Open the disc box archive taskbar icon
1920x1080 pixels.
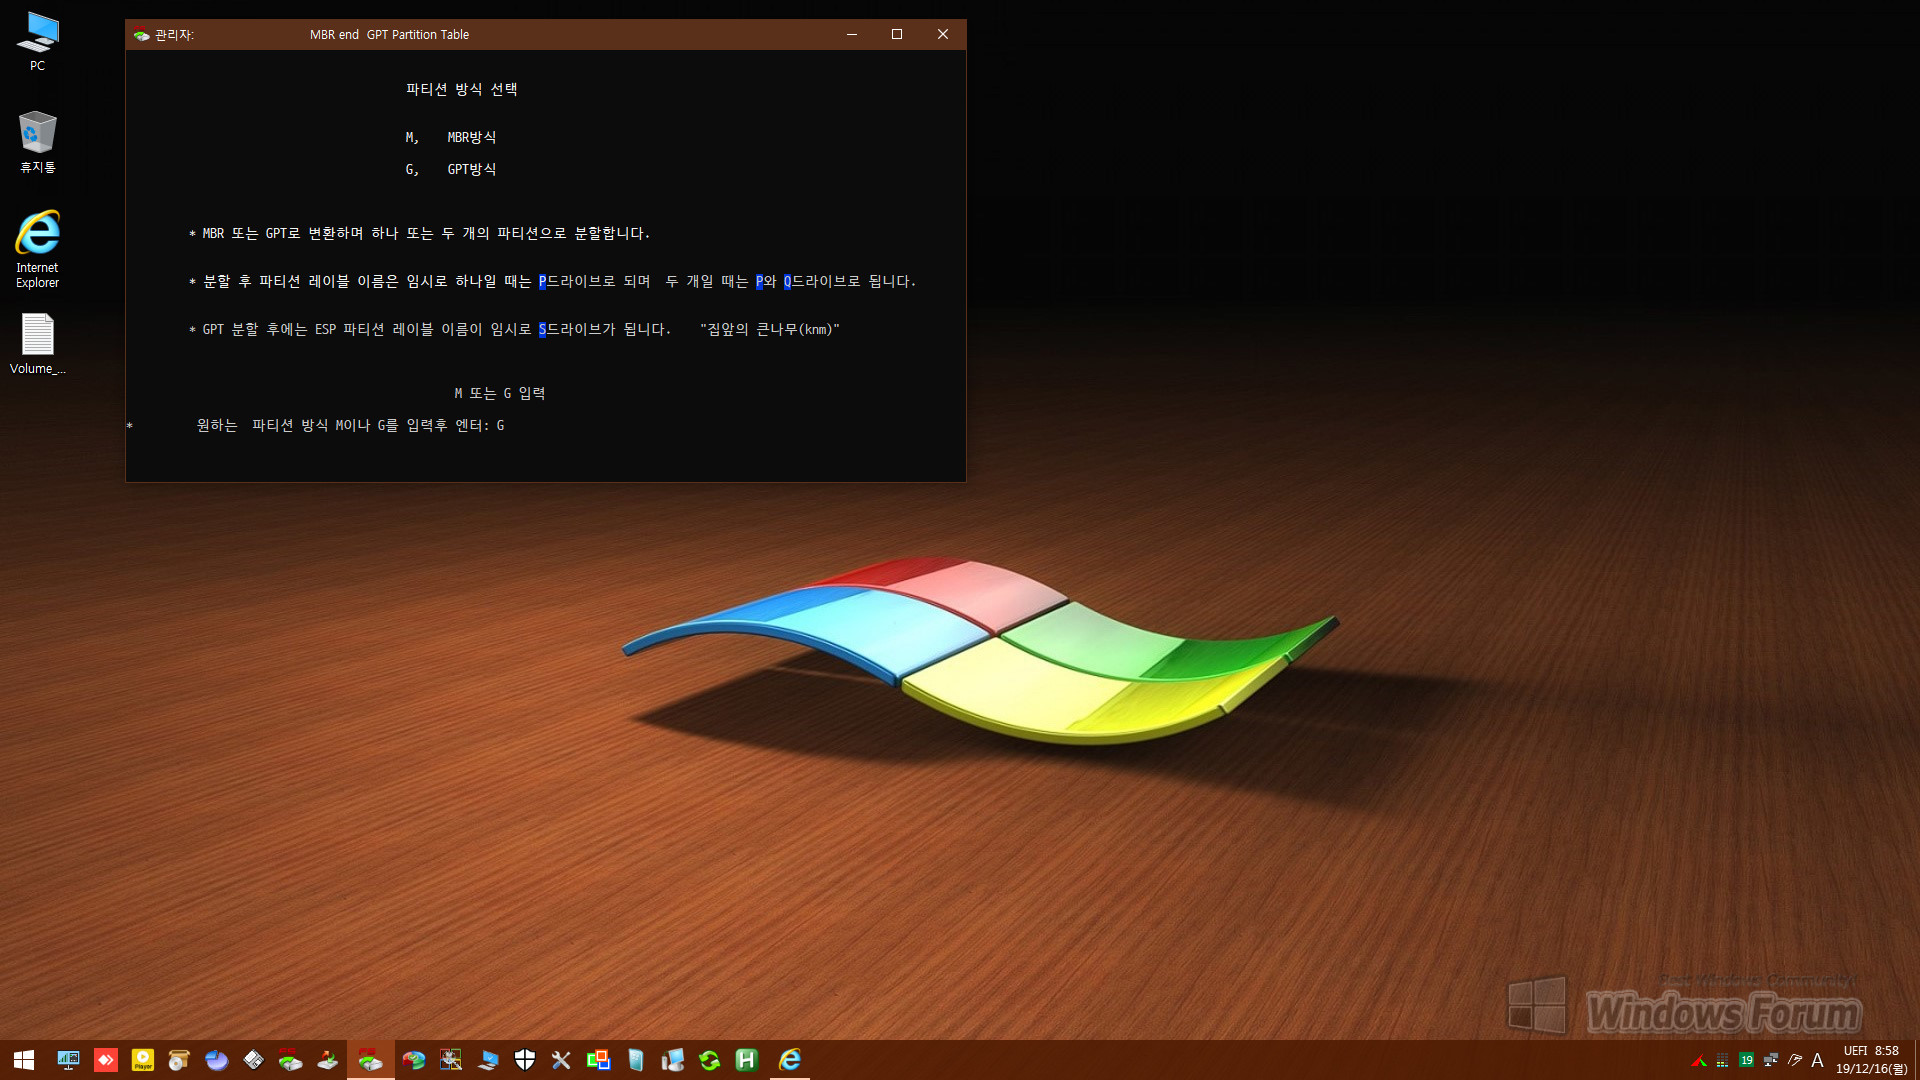(x=180, y=1060)
